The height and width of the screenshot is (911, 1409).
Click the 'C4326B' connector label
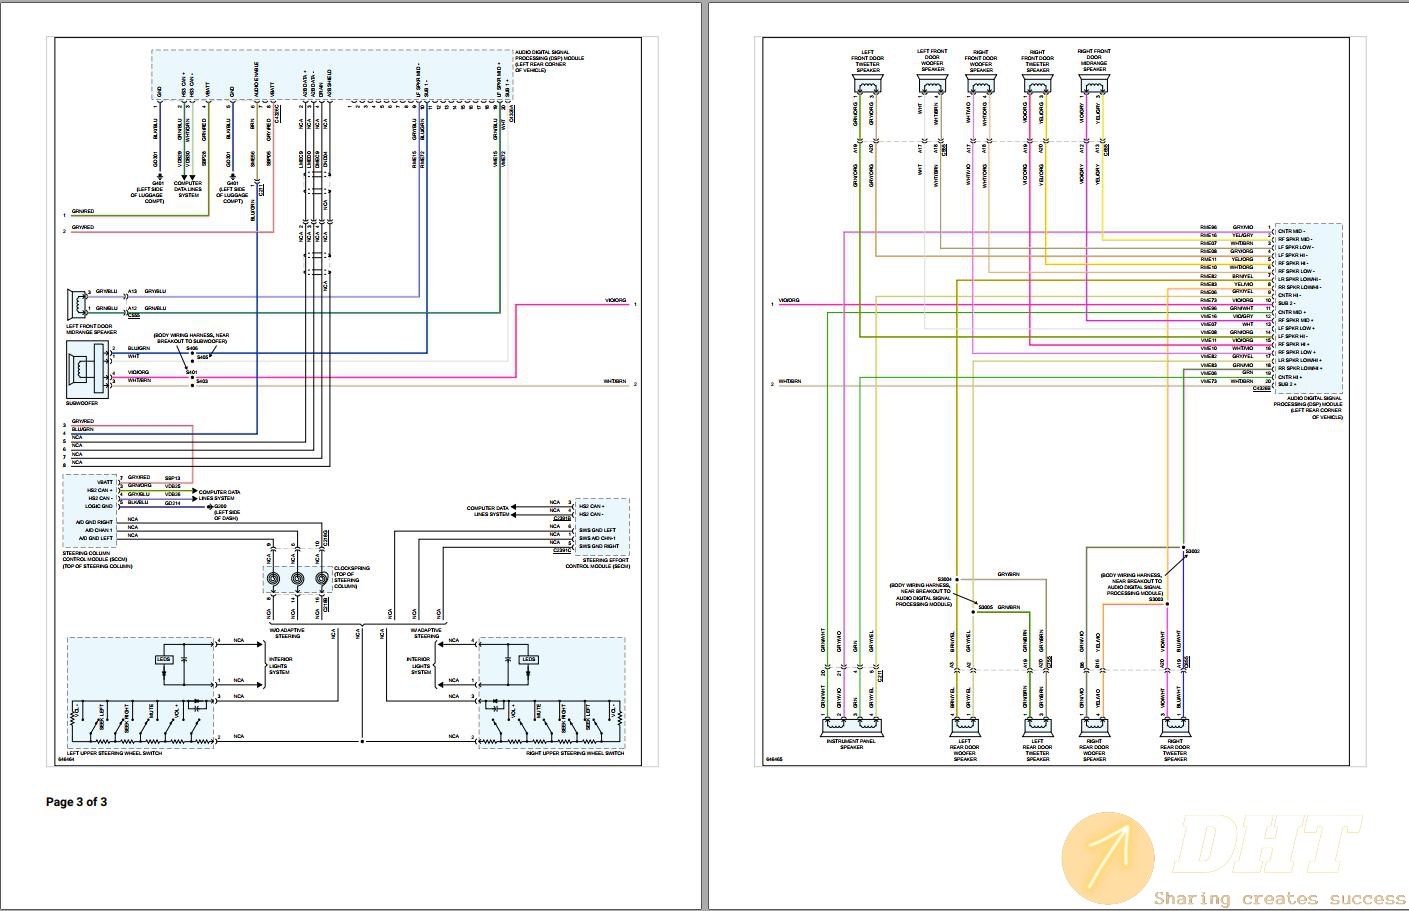click(x=1263, y=390)
